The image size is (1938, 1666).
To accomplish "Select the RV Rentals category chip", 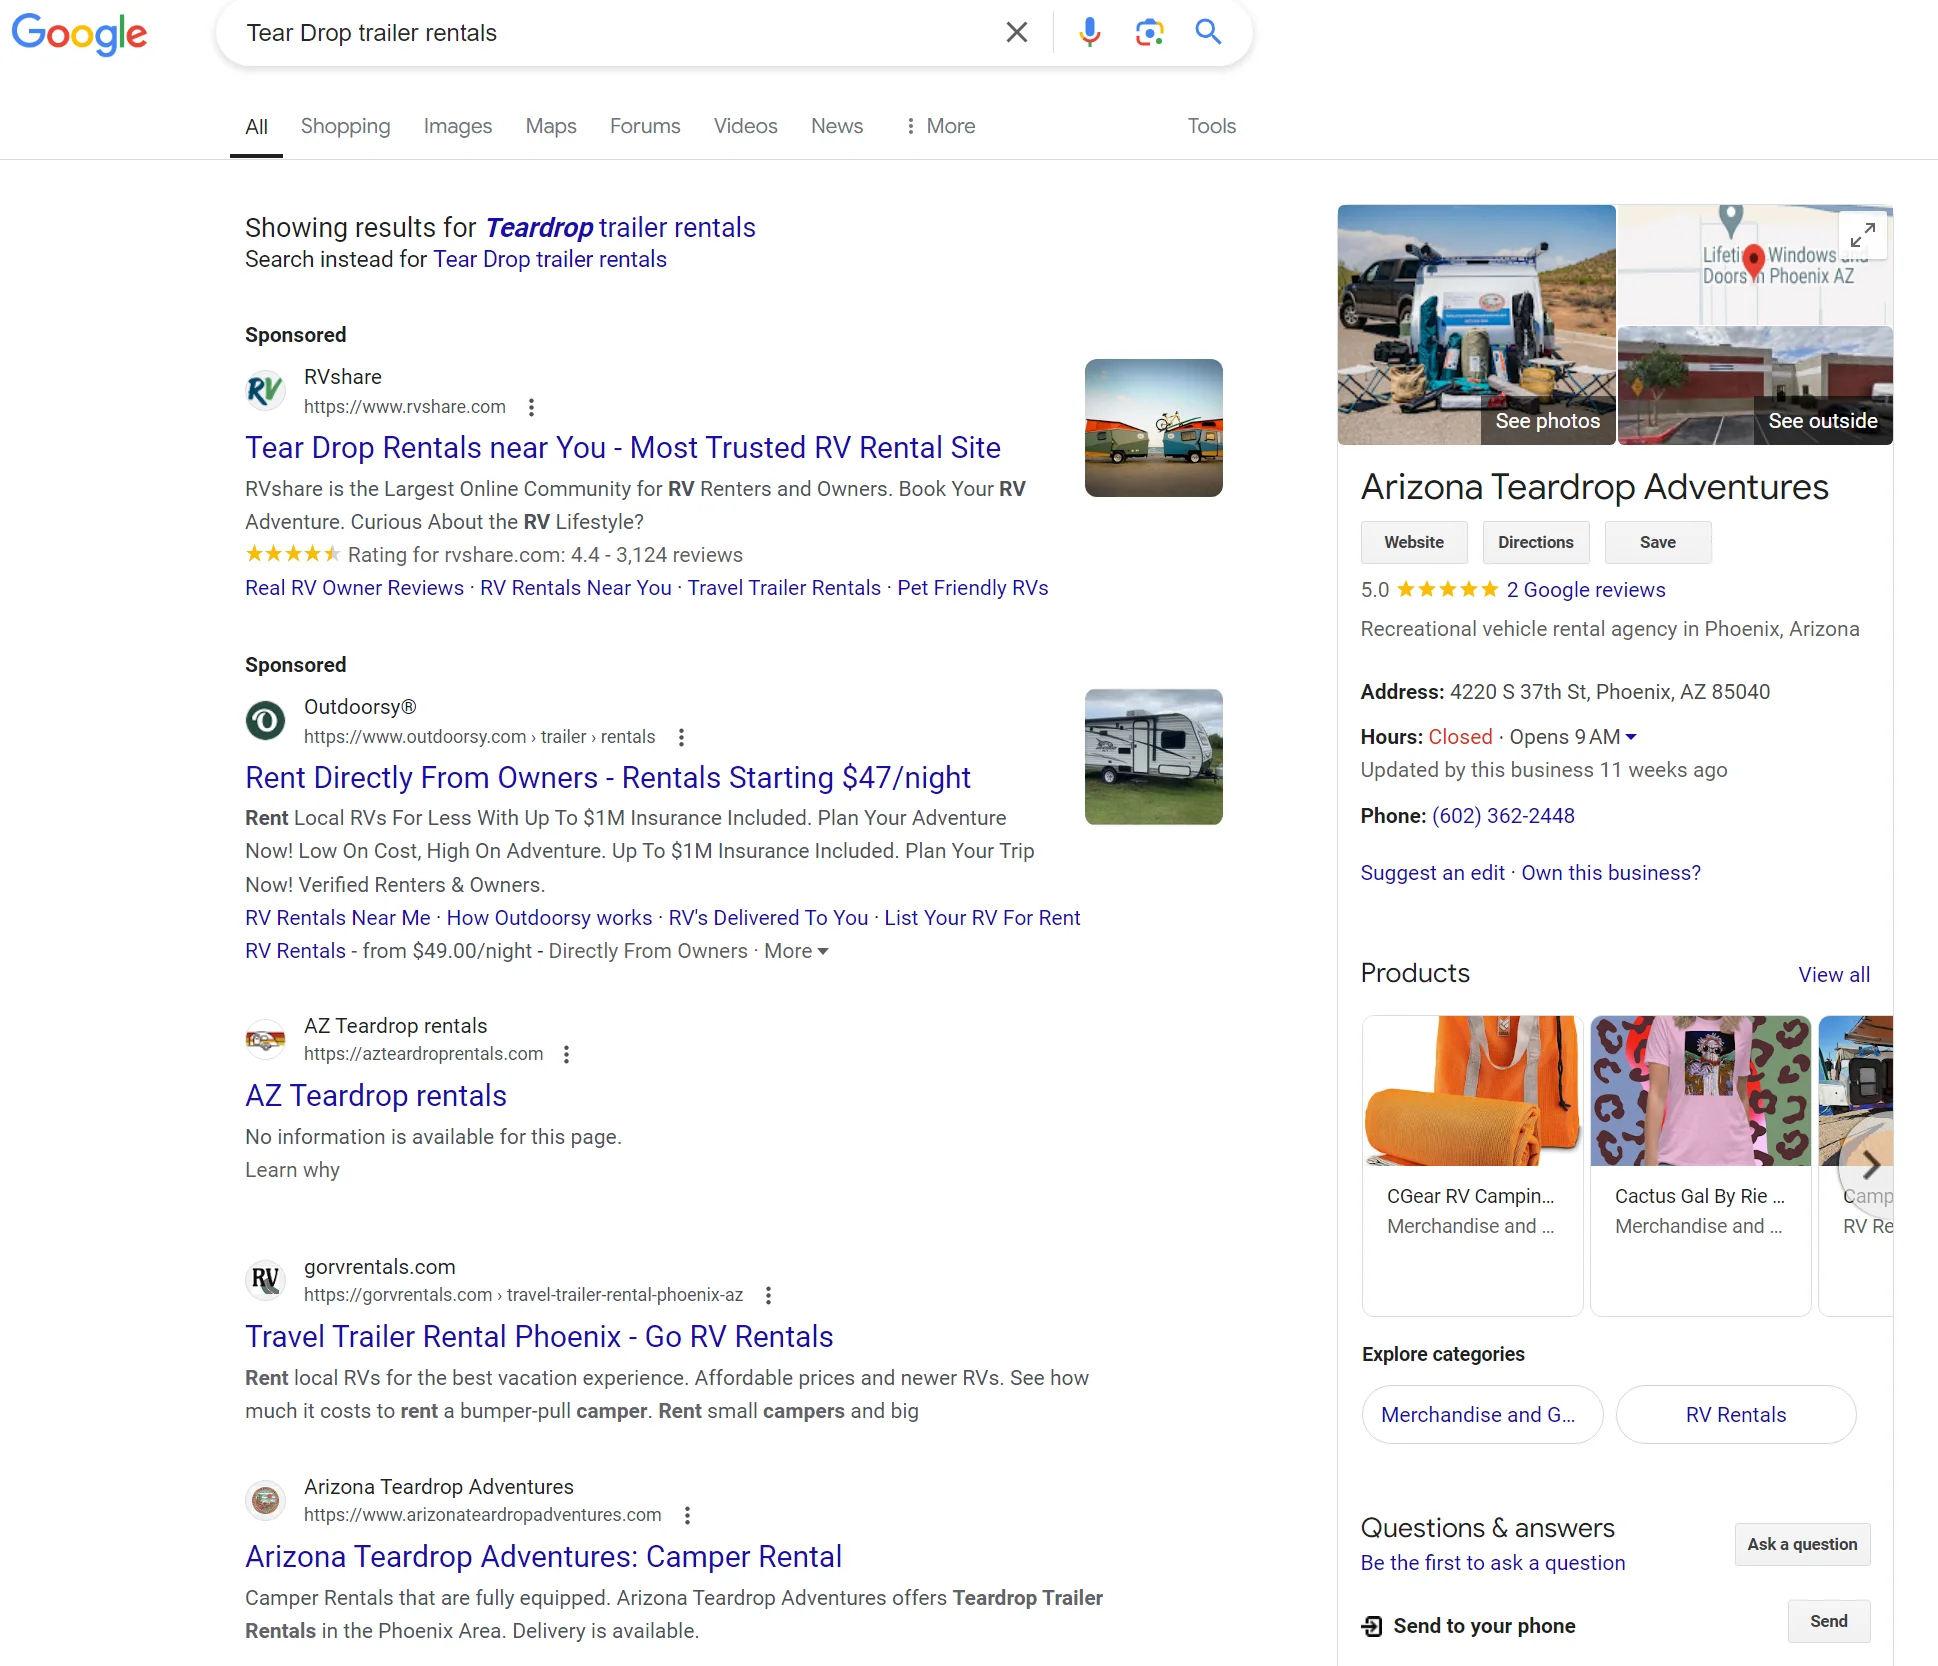I will pos(1735,1414).
